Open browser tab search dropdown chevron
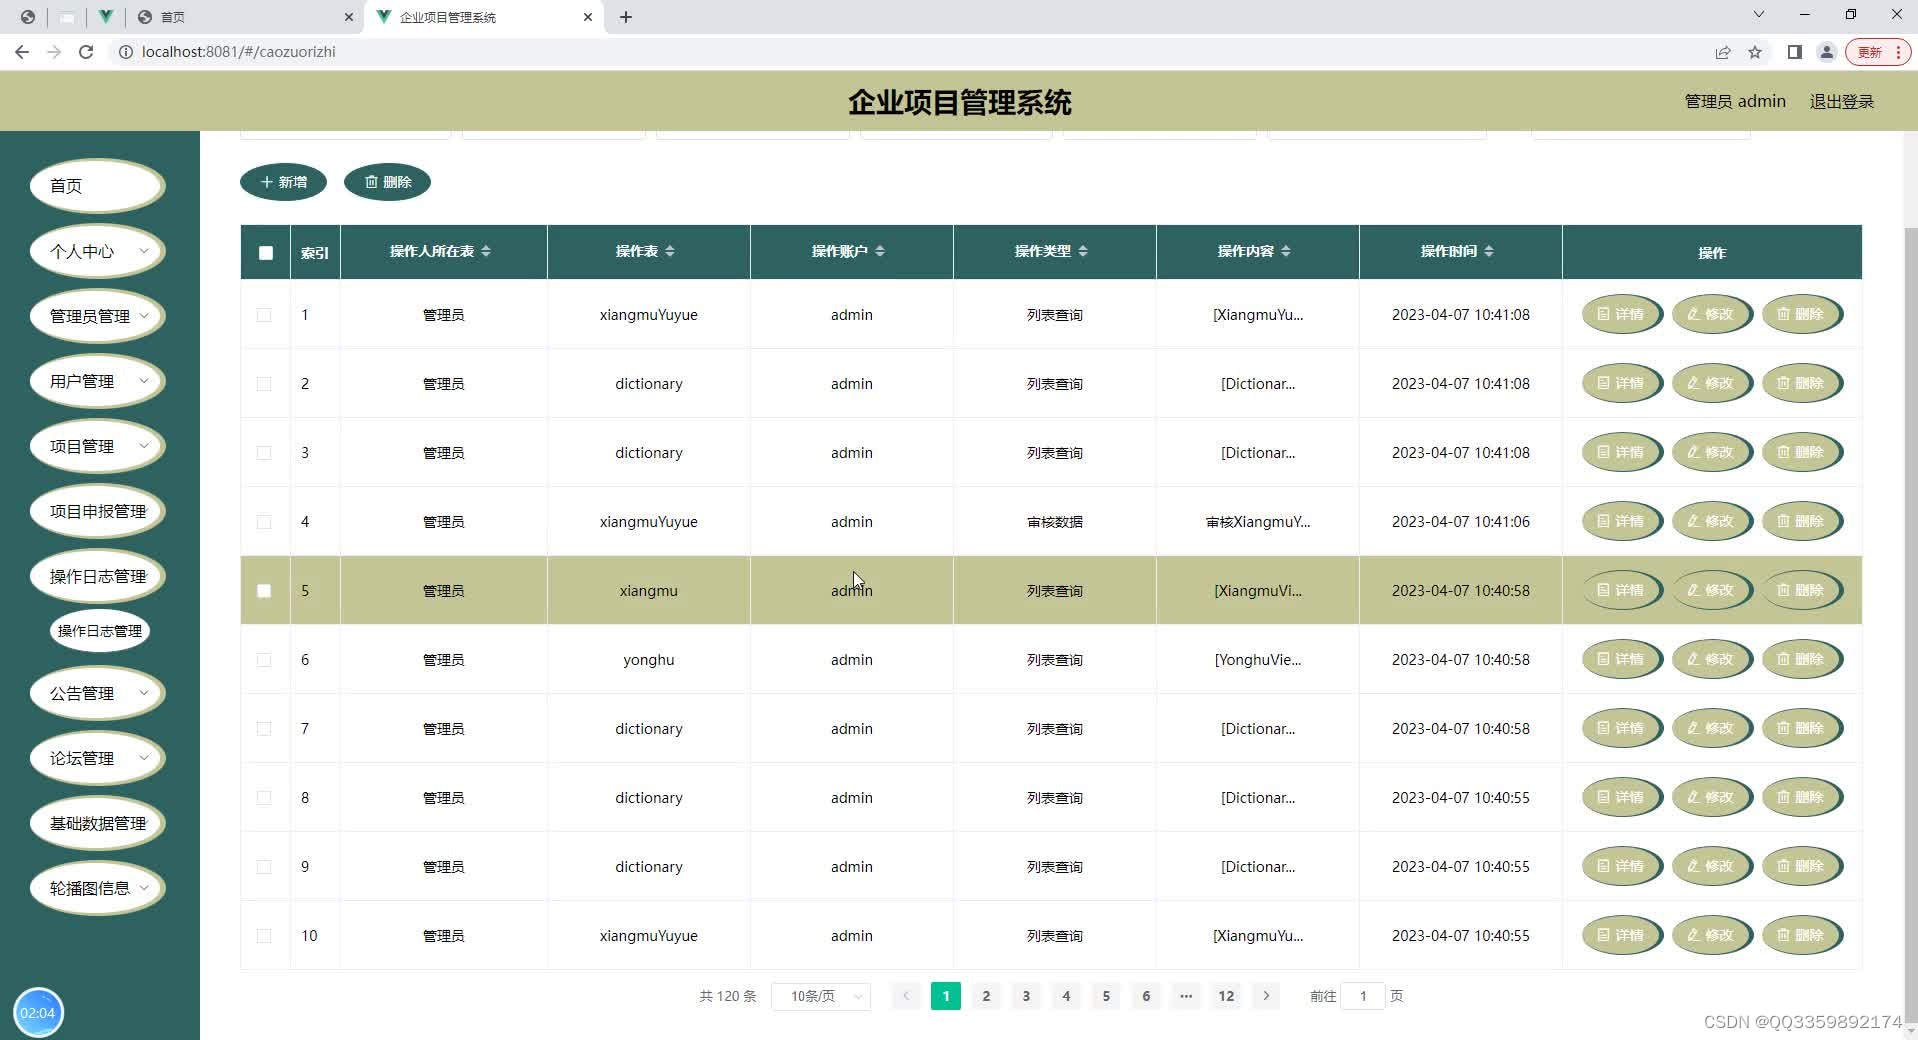This screenshot has height=1040, width=1918. (1759, 15)
